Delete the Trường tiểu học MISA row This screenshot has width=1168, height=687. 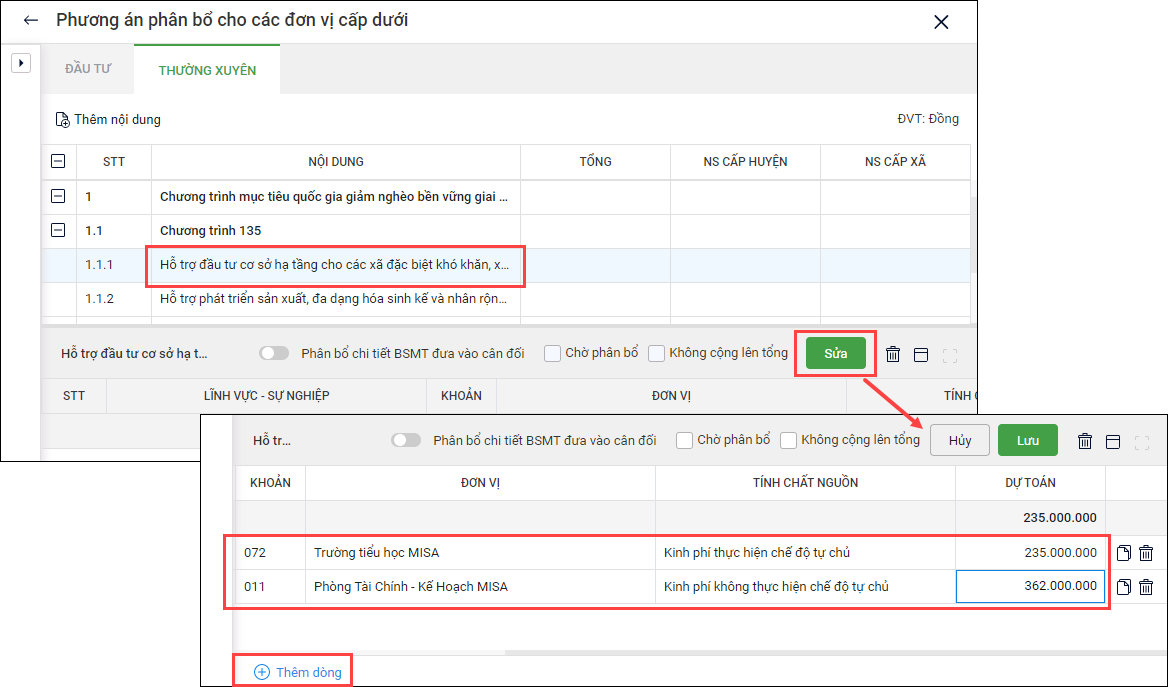pos(1146,553)
